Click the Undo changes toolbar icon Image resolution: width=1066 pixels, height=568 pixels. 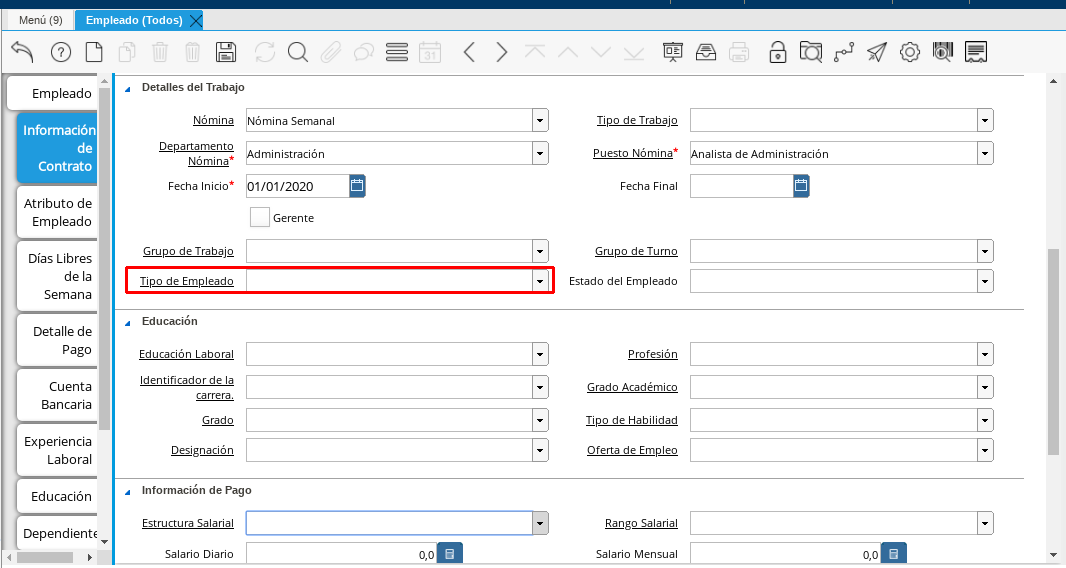[x=22, y=52]
